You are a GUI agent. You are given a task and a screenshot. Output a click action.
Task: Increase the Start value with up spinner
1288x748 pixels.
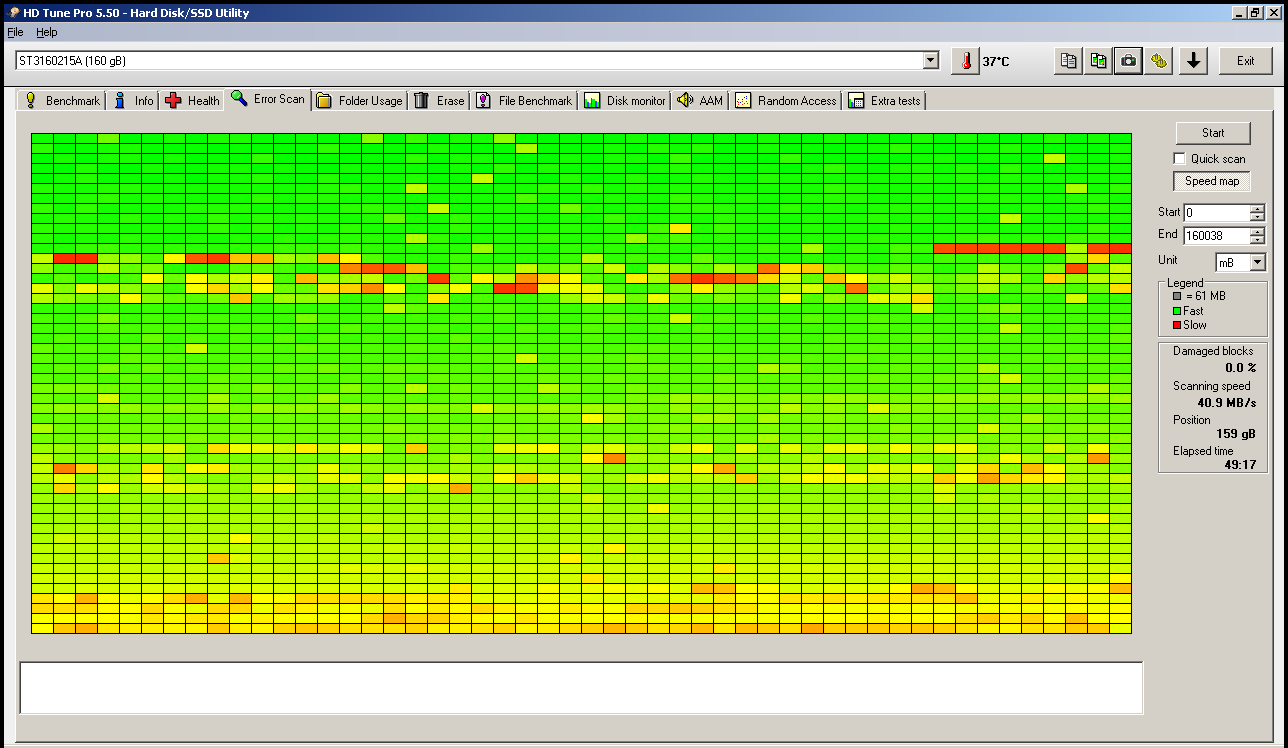1257,209
